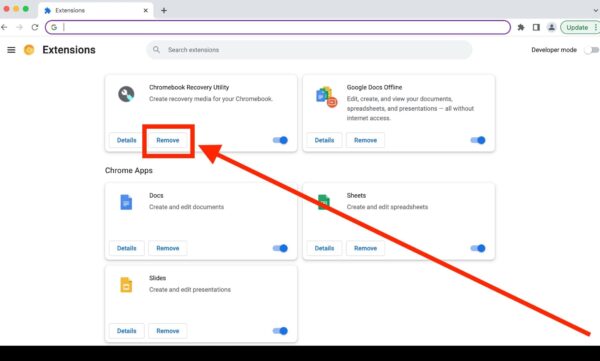Turn off the Docs app toggle
The image size is (600, 361).
280,248
